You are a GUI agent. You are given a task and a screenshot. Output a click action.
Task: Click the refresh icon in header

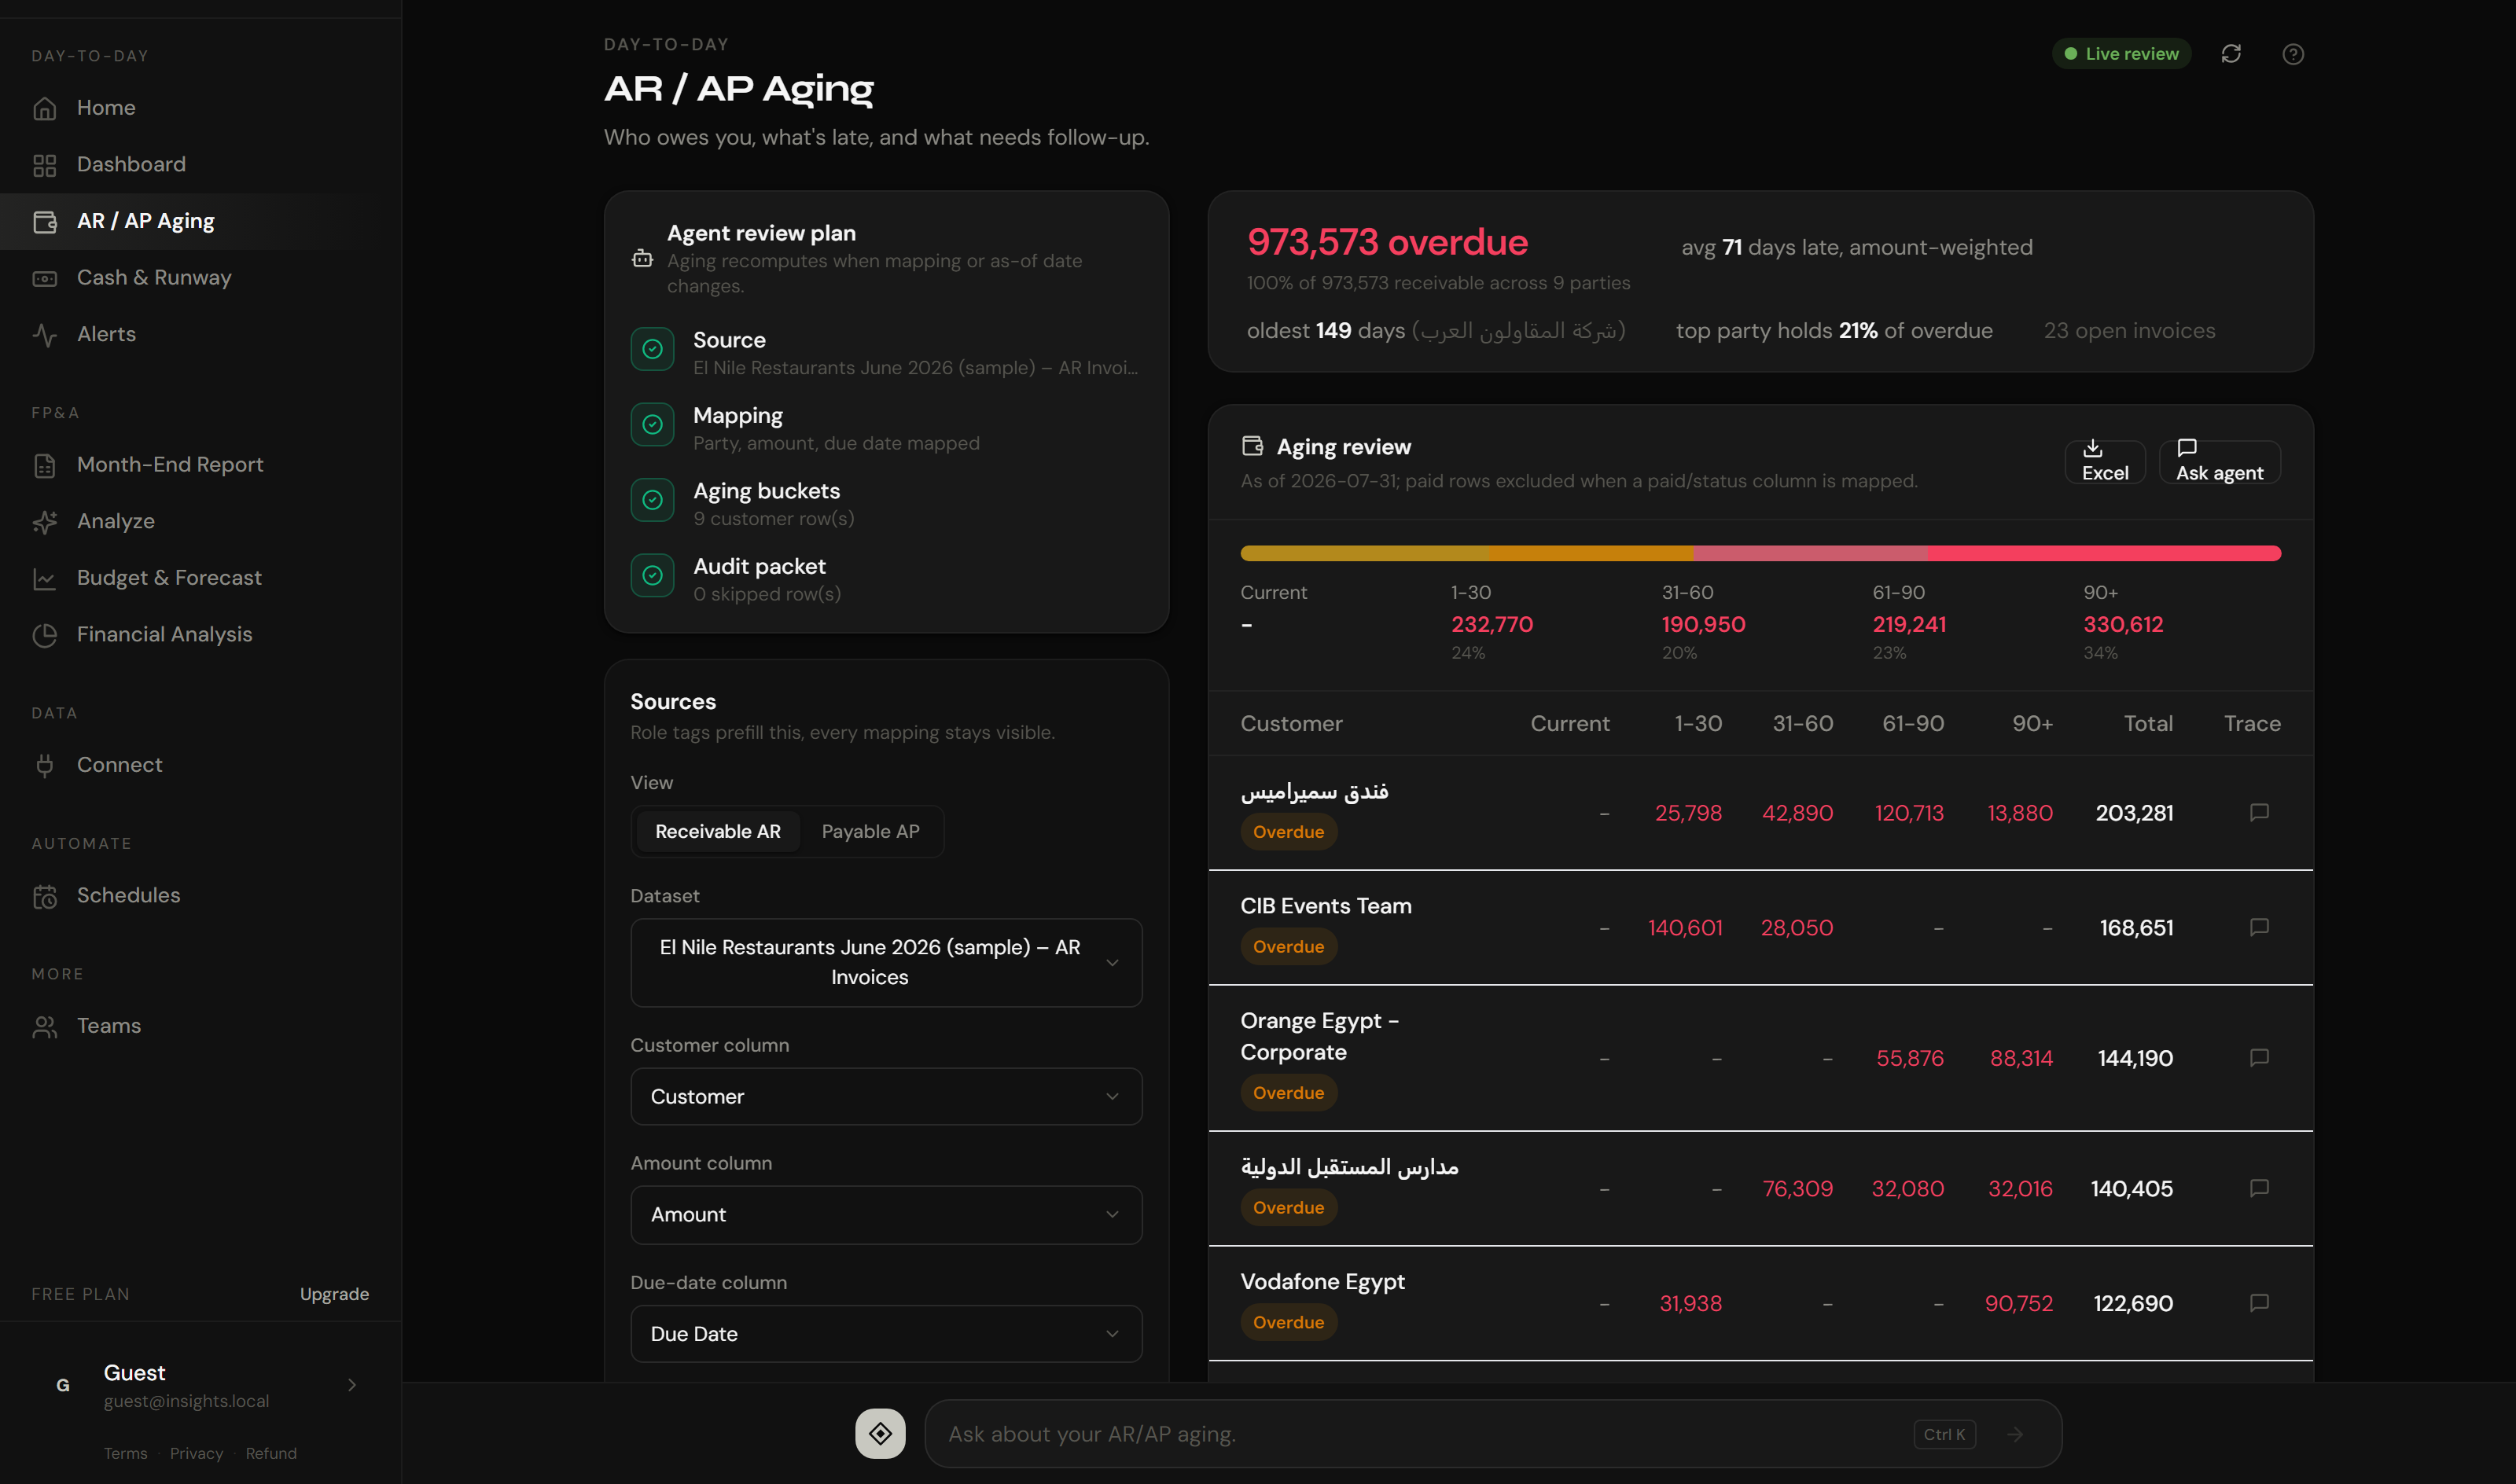[2231, 54]
